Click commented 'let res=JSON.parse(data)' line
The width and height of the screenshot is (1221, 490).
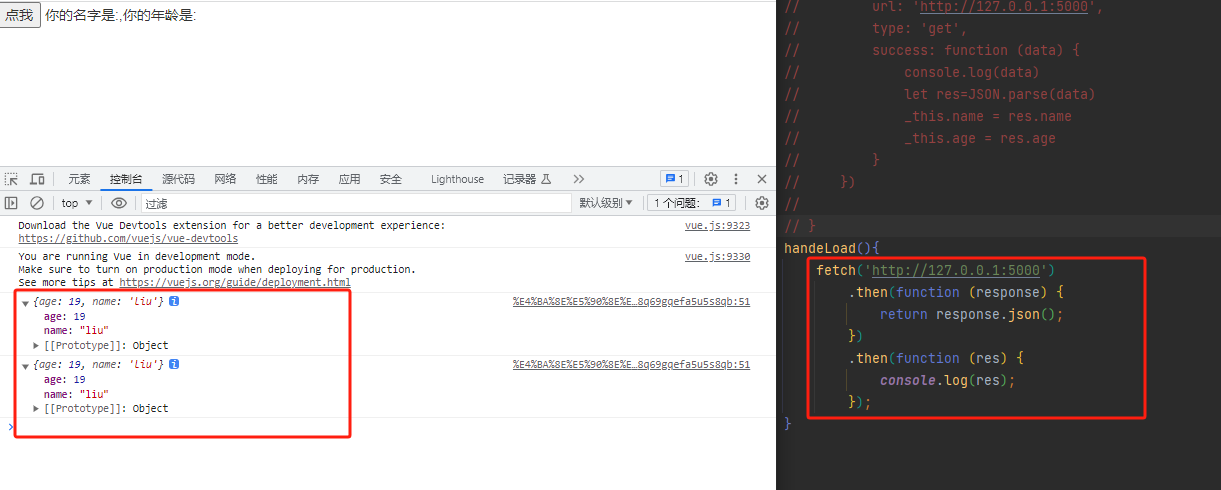(x=1000, y=94)
